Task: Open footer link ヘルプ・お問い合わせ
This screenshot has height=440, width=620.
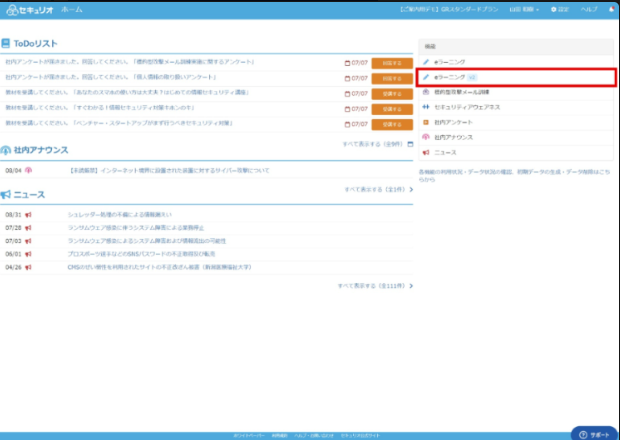Action: pos(314,436)
